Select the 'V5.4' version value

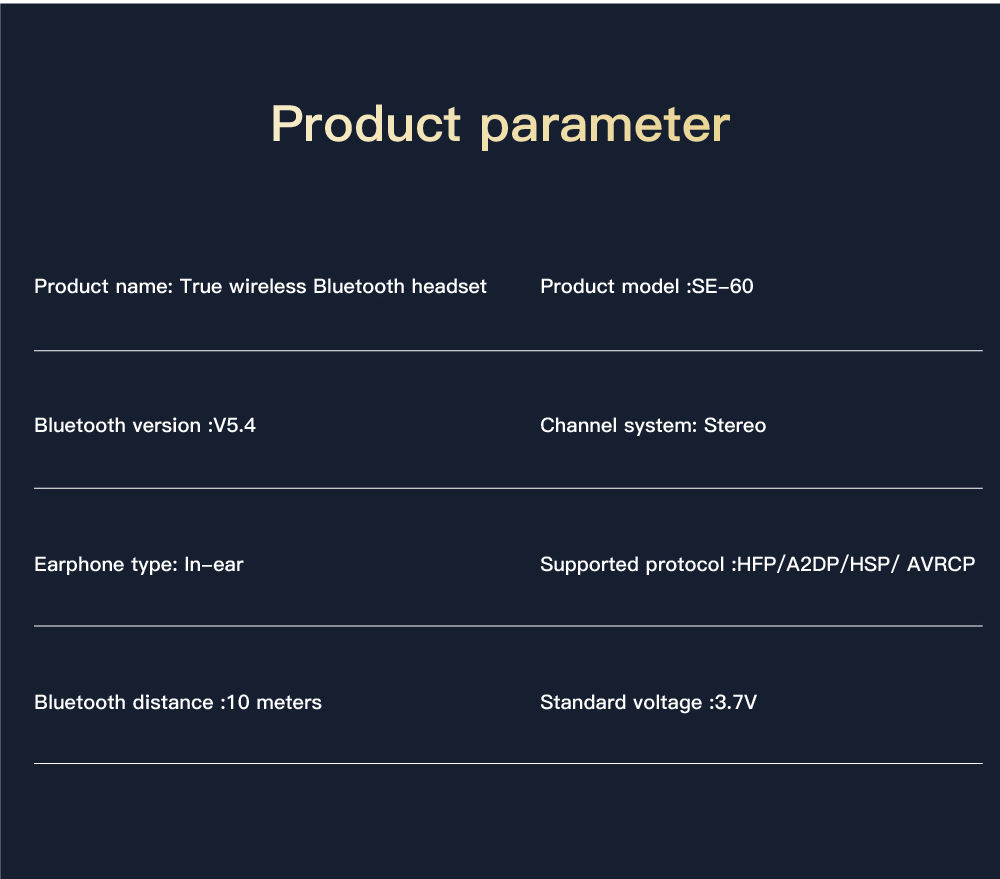tap(235, 426)
